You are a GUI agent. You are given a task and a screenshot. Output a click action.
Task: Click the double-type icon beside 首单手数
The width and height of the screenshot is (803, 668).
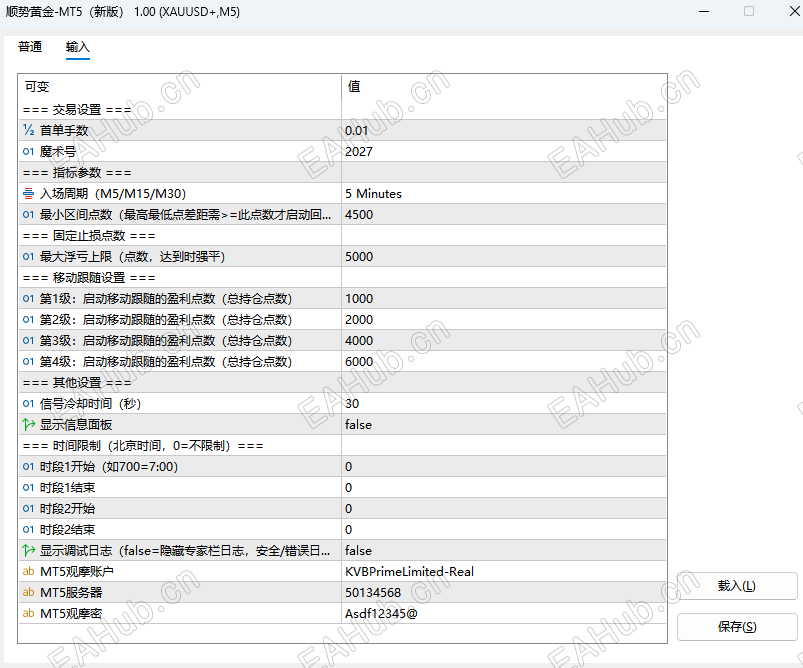point(29,131)
